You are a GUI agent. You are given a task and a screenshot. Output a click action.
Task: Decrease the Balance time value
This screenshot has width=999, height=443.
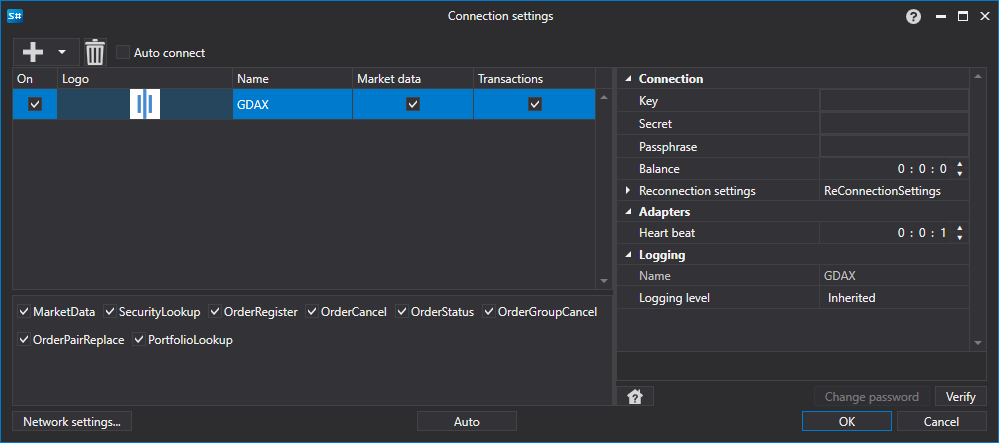(959, 173)
